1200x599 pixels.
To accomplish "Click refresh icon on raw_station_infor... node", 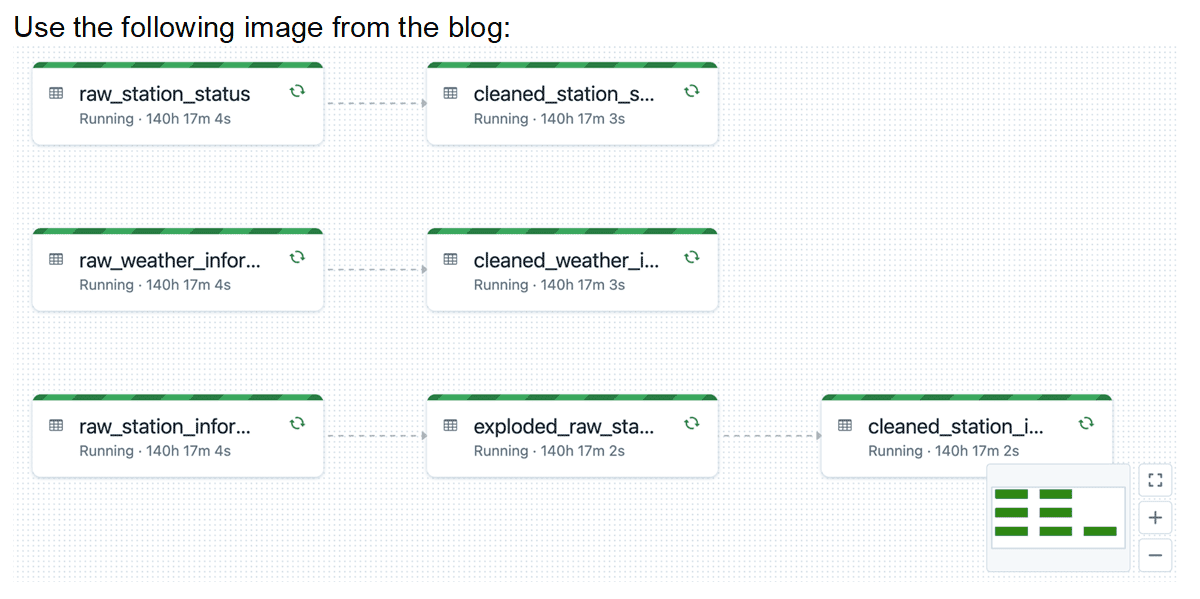I will coord(296,423).
